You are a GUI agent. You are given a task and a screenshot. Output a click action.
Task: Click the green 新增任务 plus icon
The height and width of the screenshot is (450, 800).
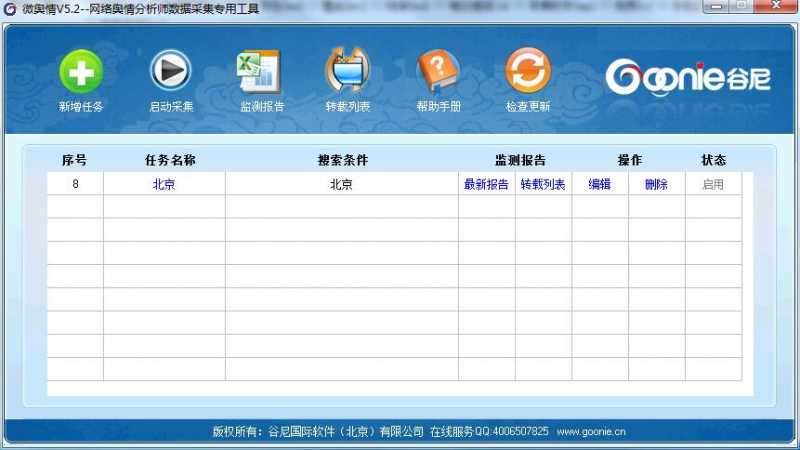point(81,71)
